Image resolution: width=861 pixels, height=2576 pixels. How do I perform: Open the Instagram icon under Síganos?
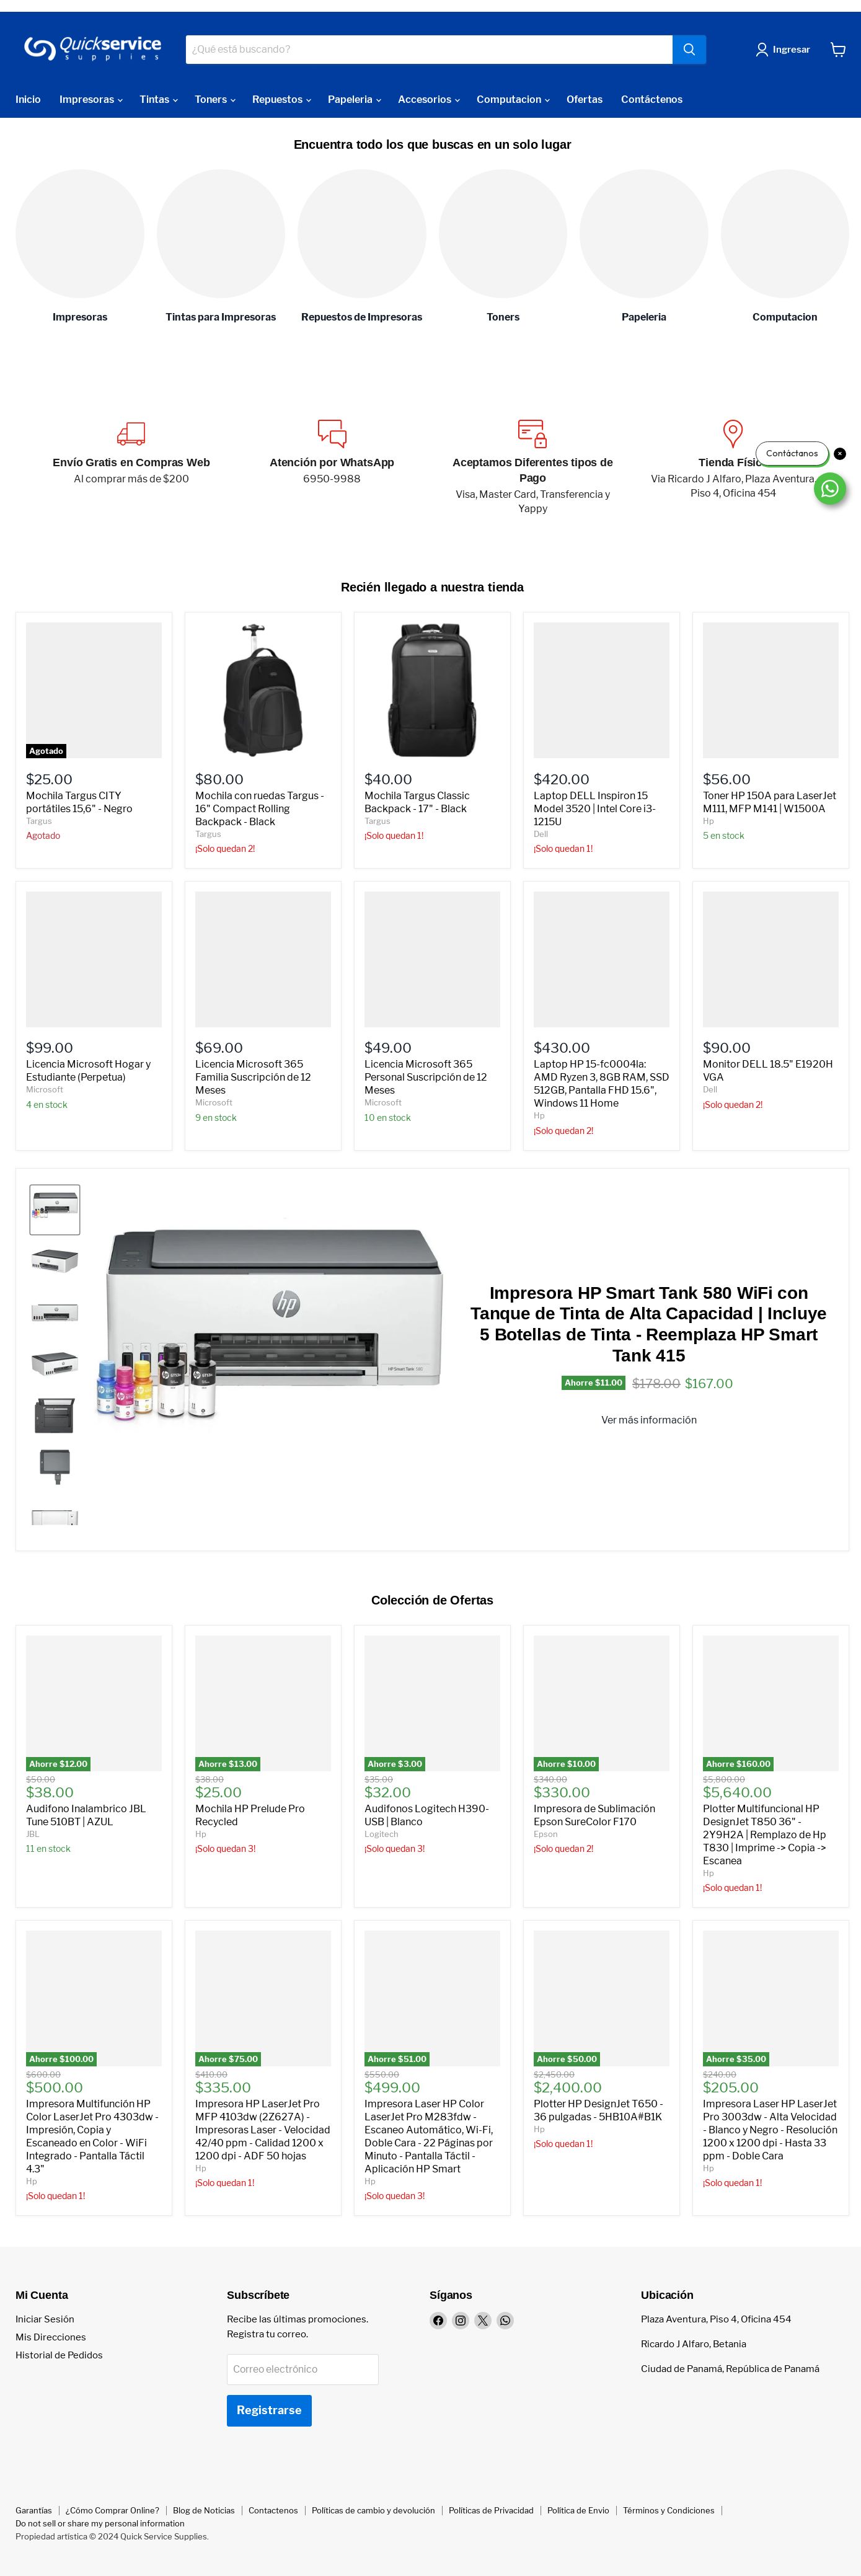pos(460,2320)
